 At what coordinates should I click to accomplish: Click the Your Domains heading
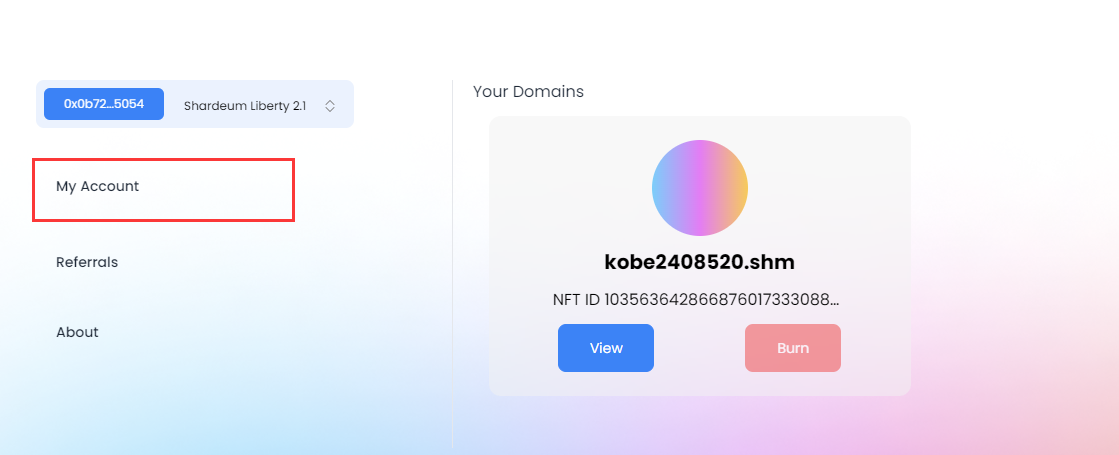coord(528,91)
